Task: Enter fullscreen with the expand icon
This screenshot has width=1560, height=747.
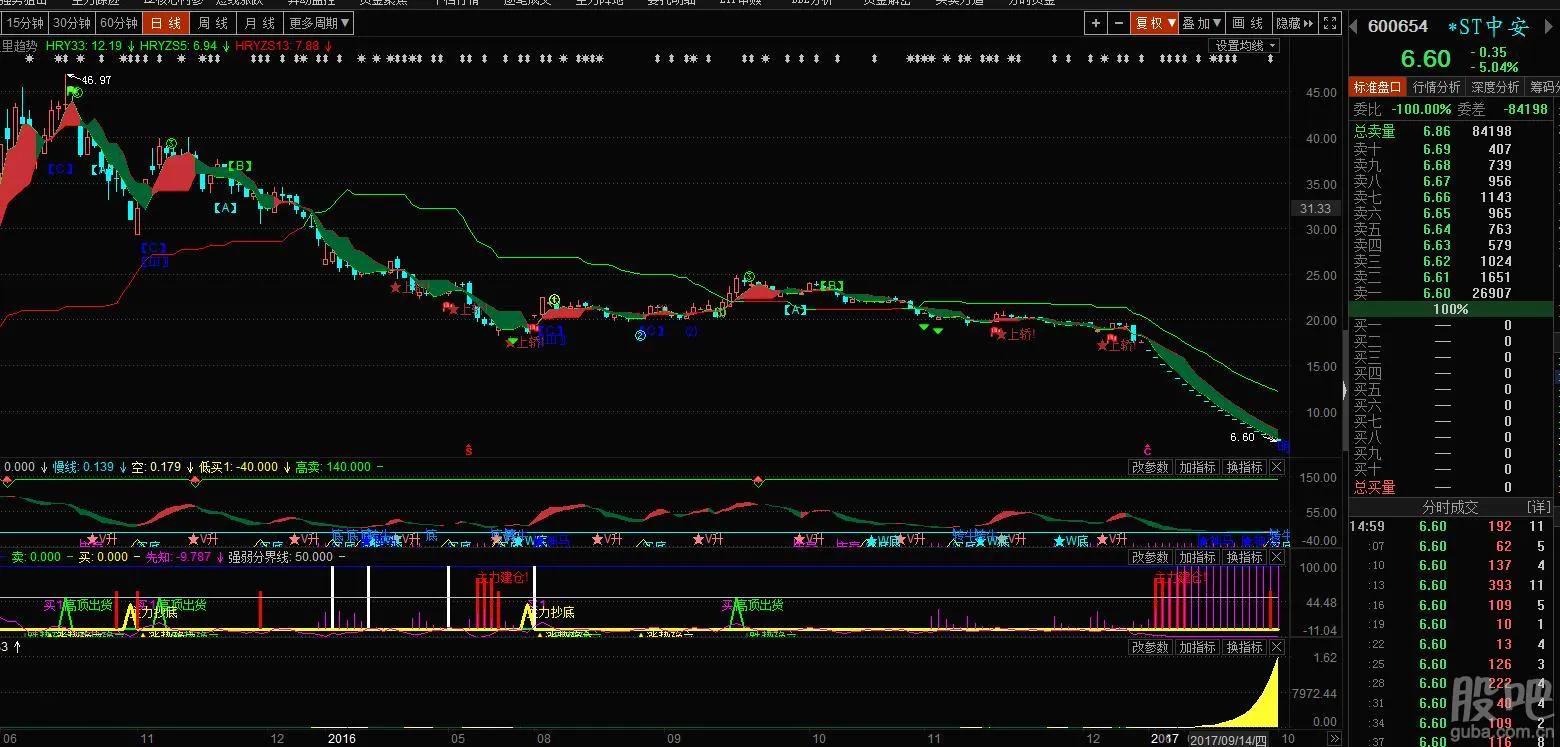Action: pyautogui.click(x=1329, y=23)
